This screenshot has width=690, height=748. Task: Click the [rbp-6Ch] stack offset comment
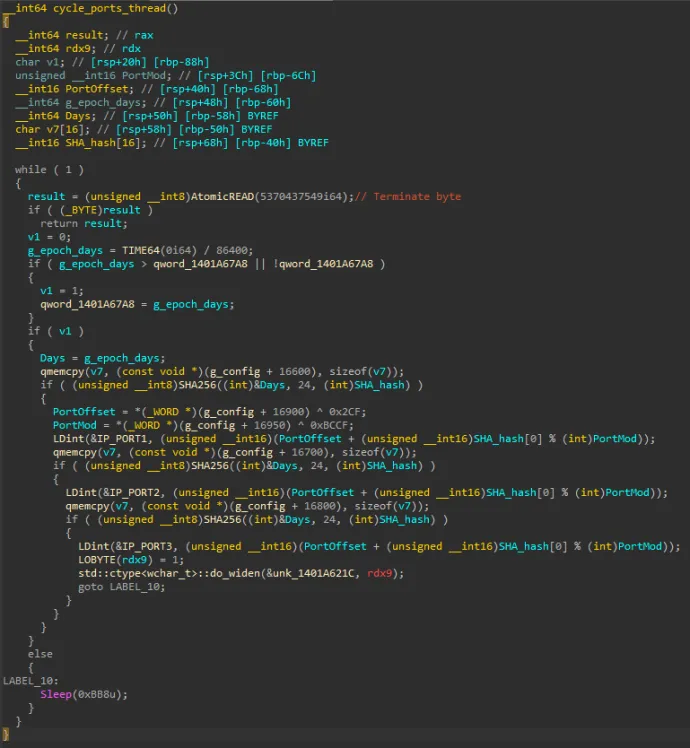(288, 75)
